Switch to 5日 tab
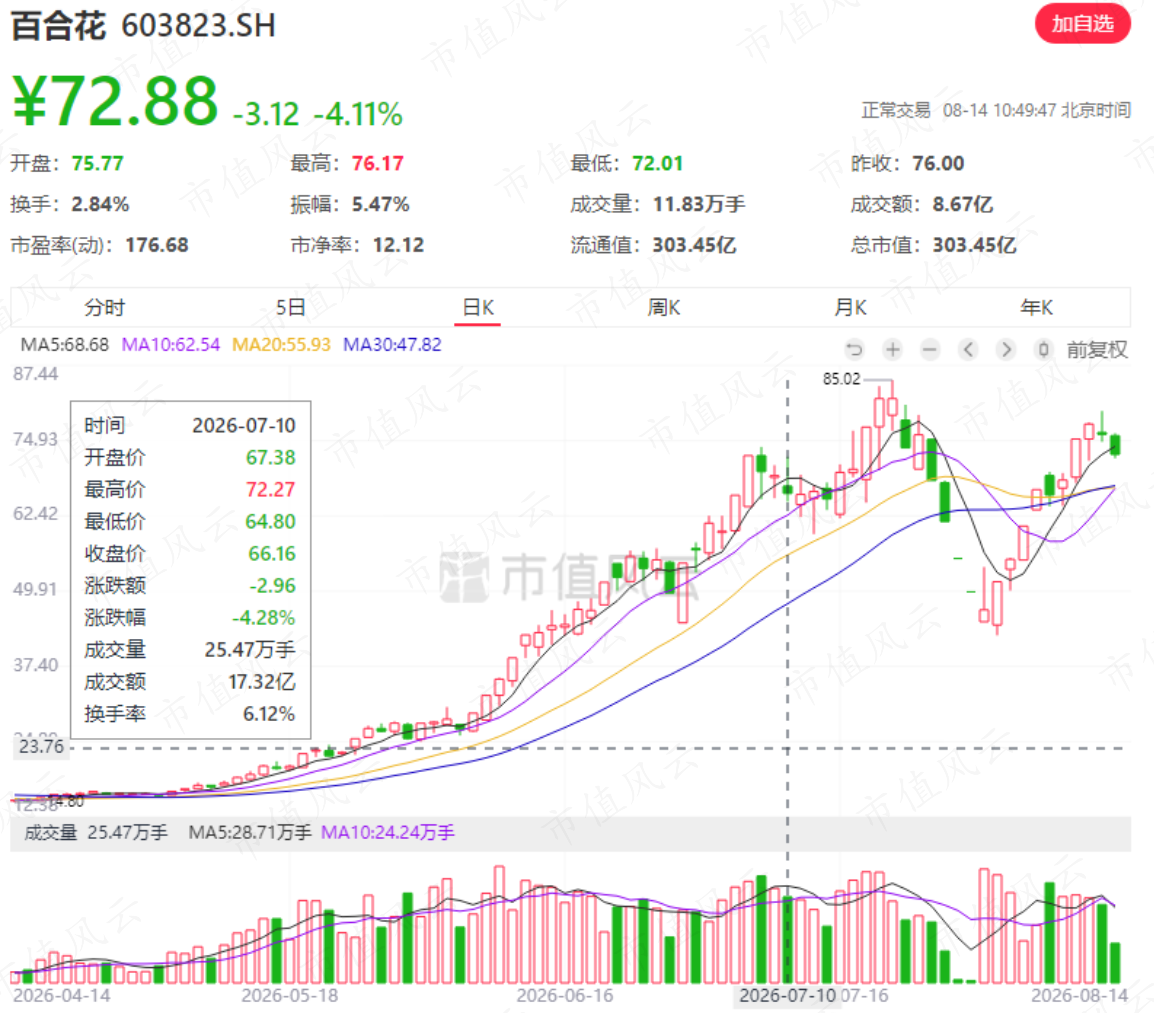 pos(291,307)
